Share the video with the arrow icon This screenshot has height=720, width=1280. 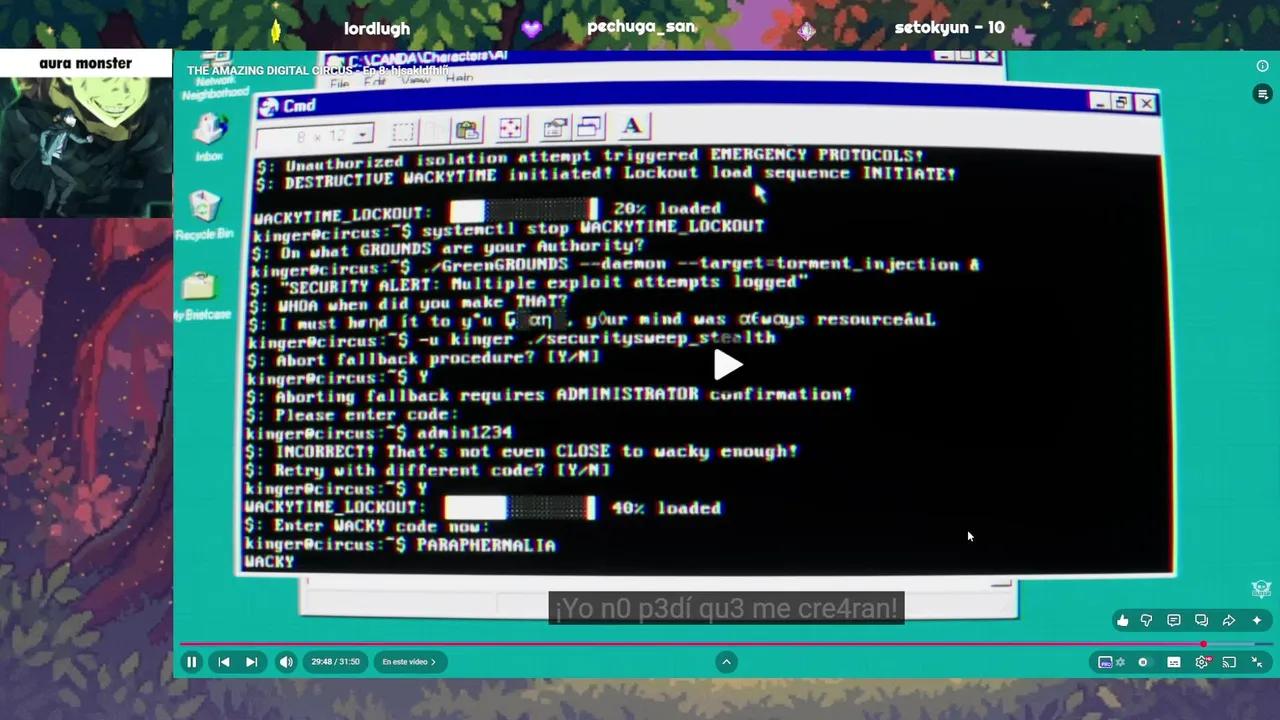[x=1229, y=621]
